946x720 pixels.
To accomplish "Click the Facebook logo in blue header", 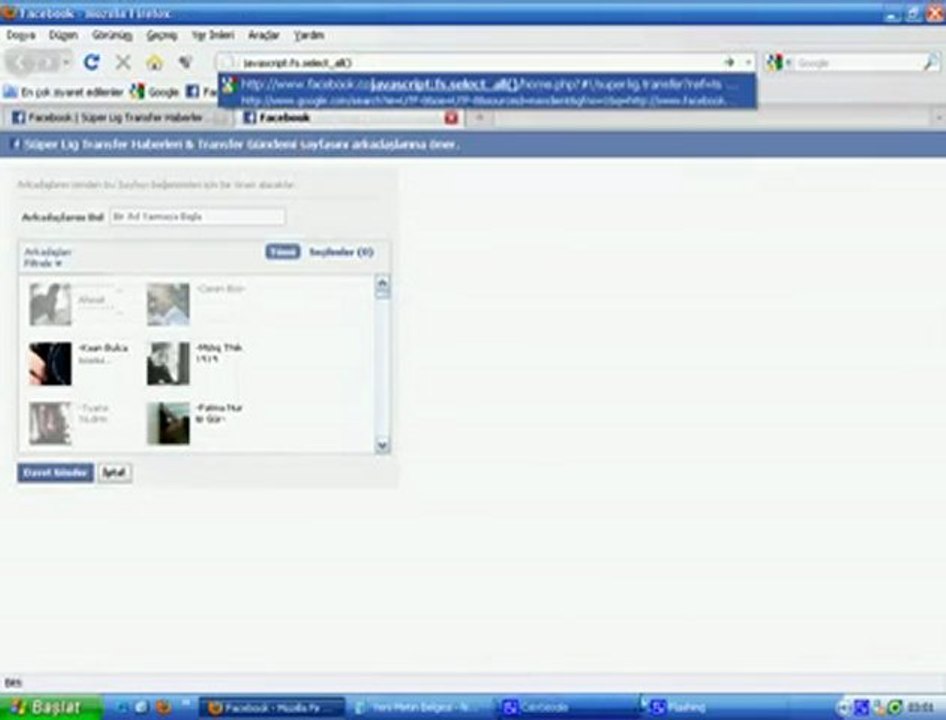I will pyautogui.click(x=16, y=144).
